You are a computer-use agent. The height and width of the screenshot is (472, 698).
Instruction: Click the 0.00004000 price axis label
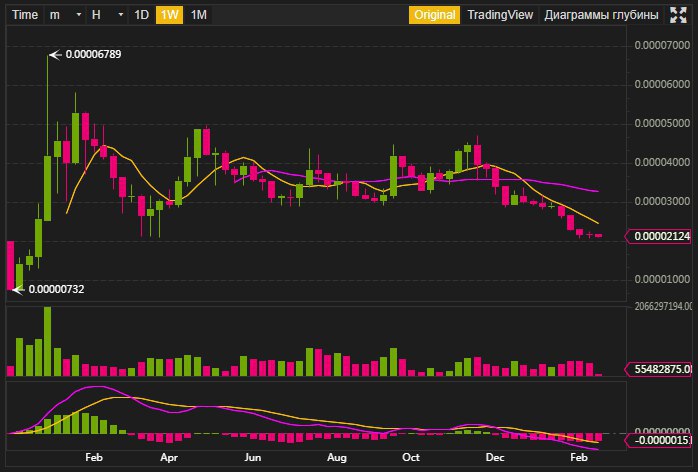(x=662, y=163)
